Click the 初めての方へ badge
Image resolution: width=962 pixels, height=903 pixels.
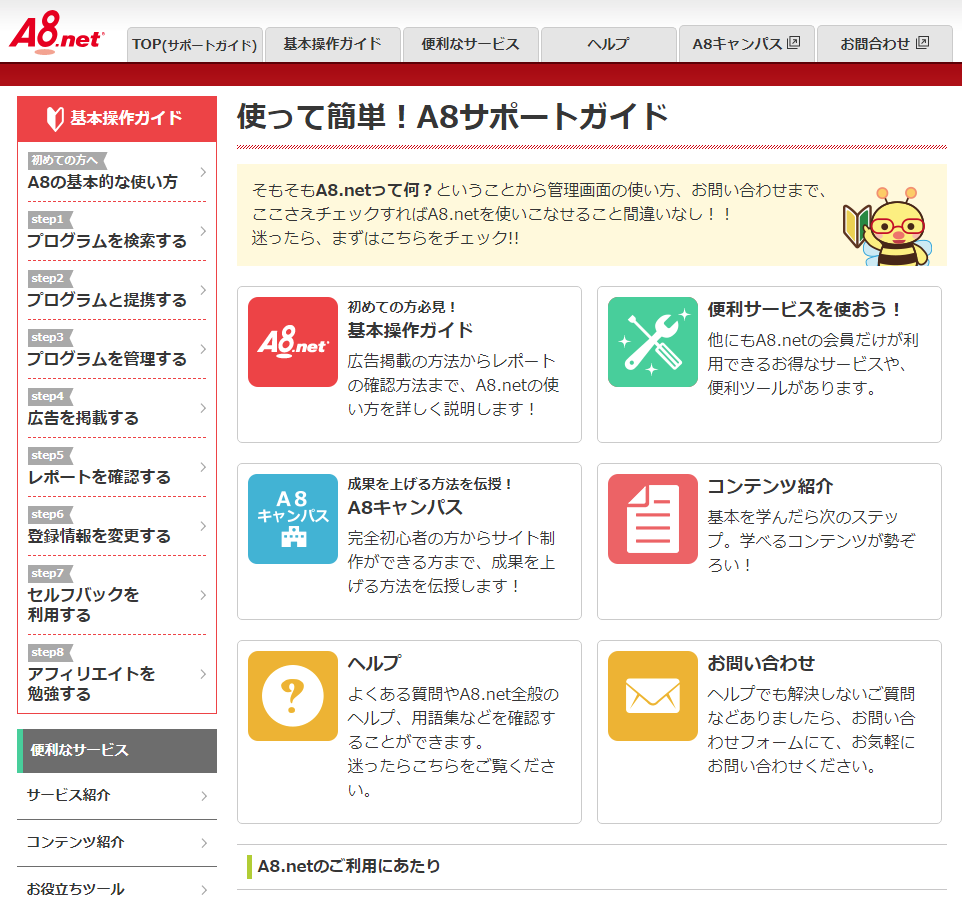67,160
